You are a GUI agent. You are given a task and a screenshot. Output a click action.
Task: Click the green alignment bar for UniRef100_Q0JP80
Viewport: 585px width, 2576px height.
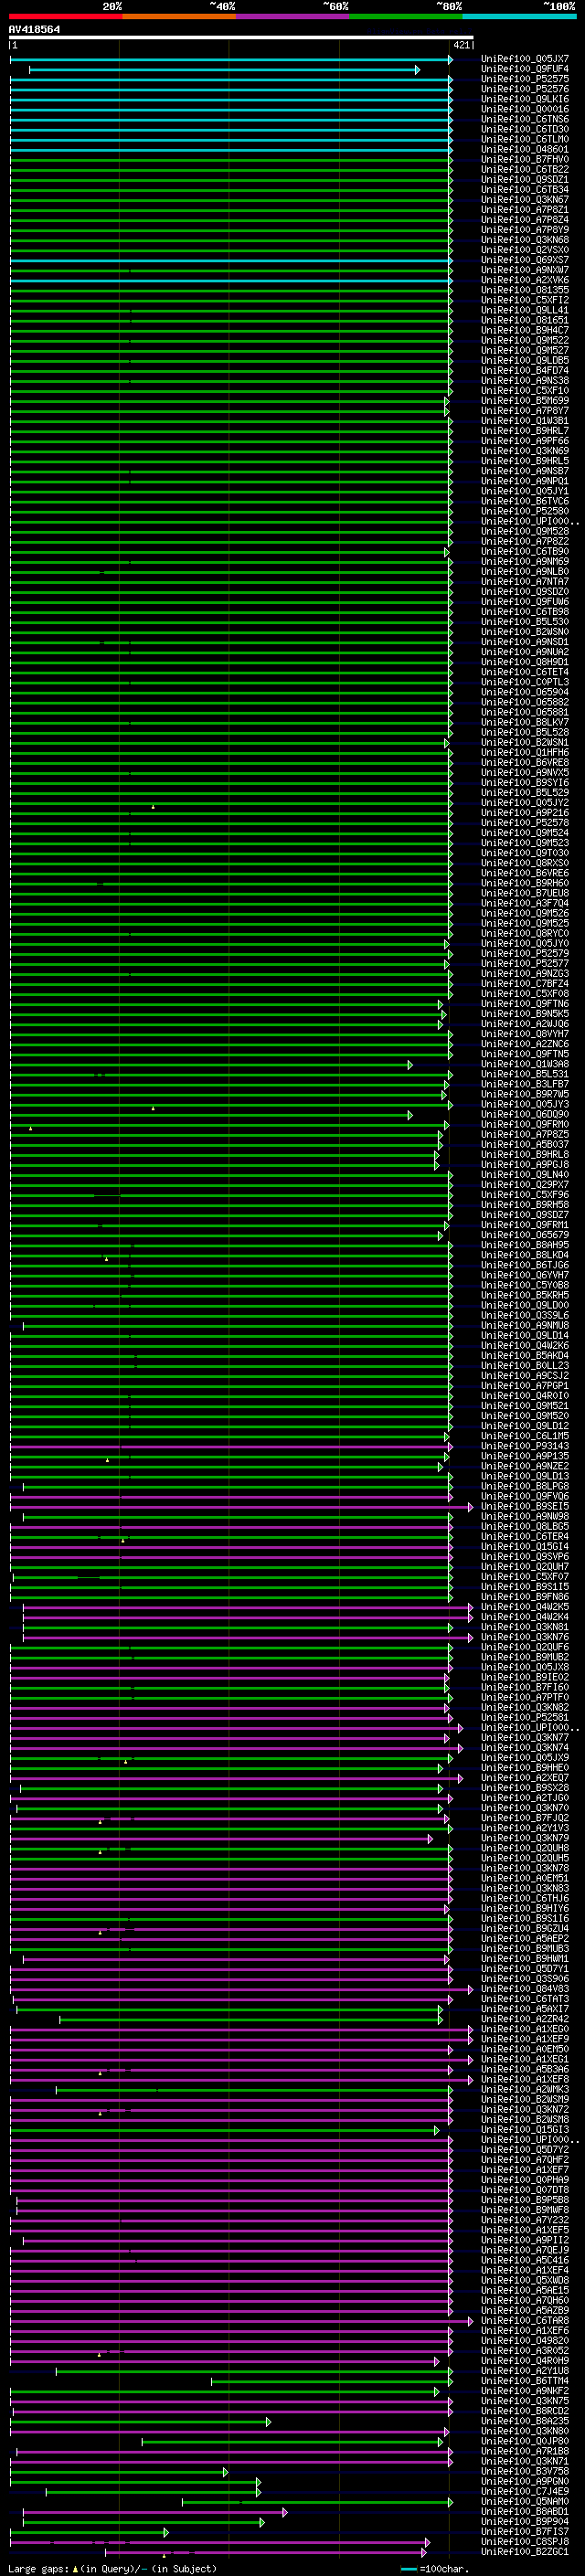(x=292, y=2442)
